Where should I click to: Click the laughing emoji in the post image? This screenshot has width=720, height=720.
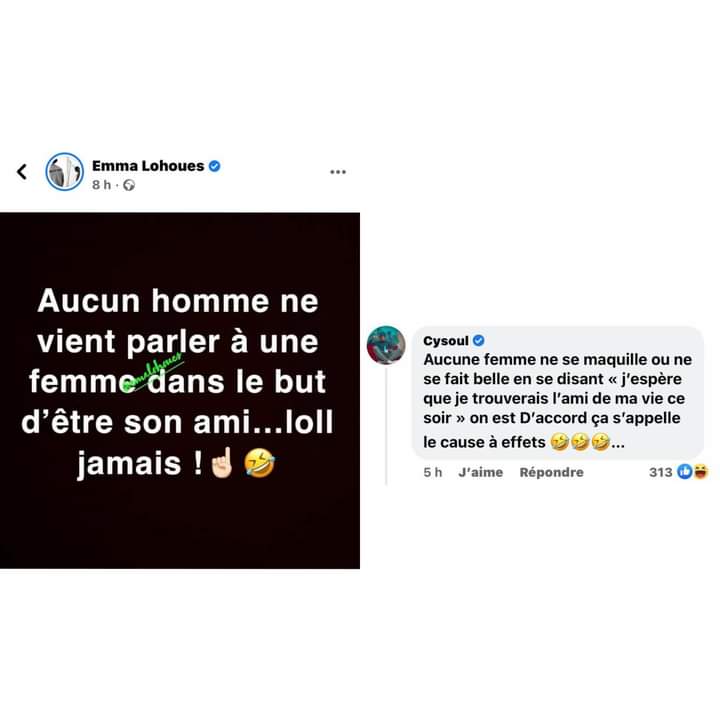coord(259,463)
